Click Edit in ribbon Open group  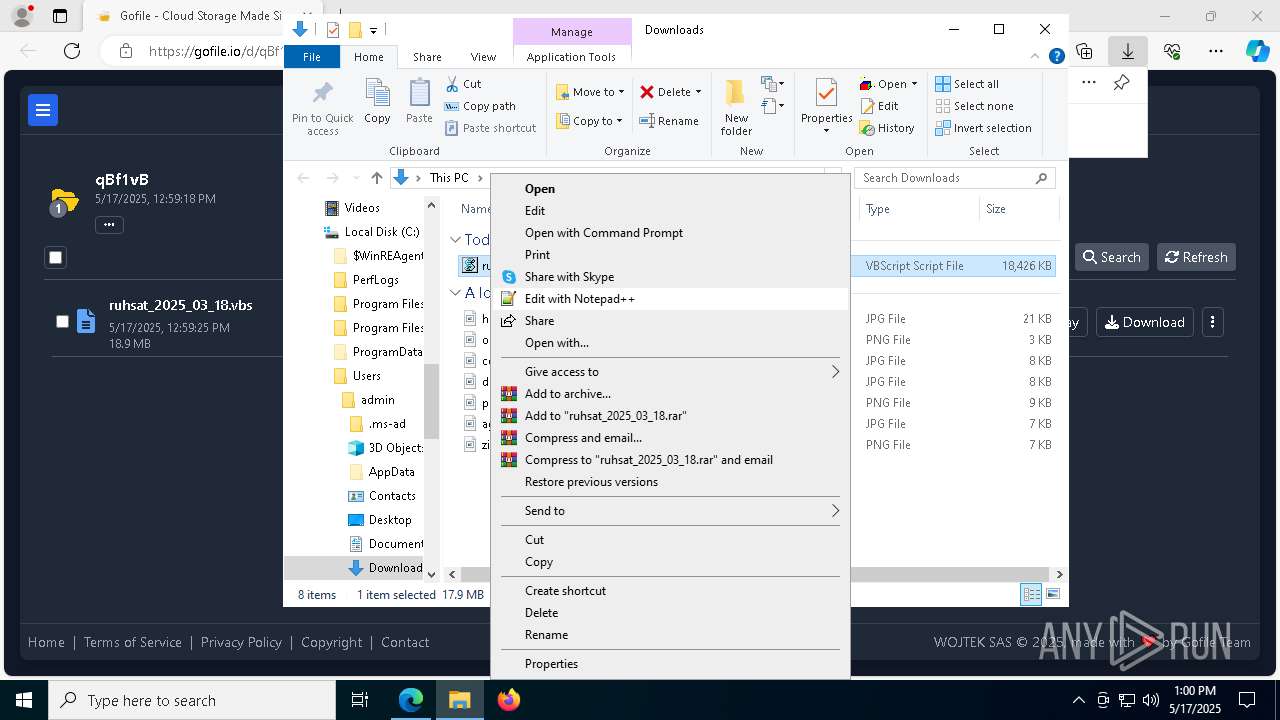(879, 106)
